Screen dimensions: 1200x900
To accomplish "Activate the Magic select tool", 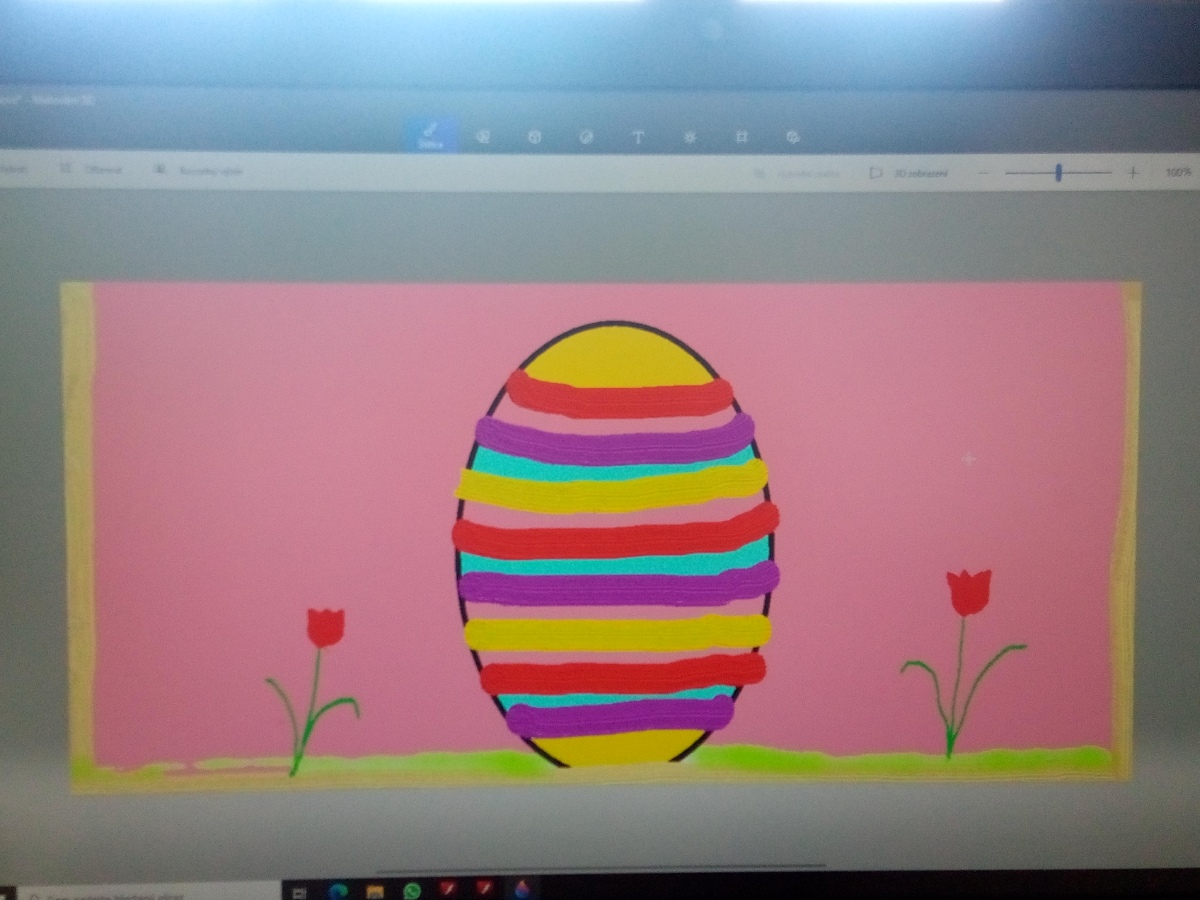I will click(x=200, y=171).
